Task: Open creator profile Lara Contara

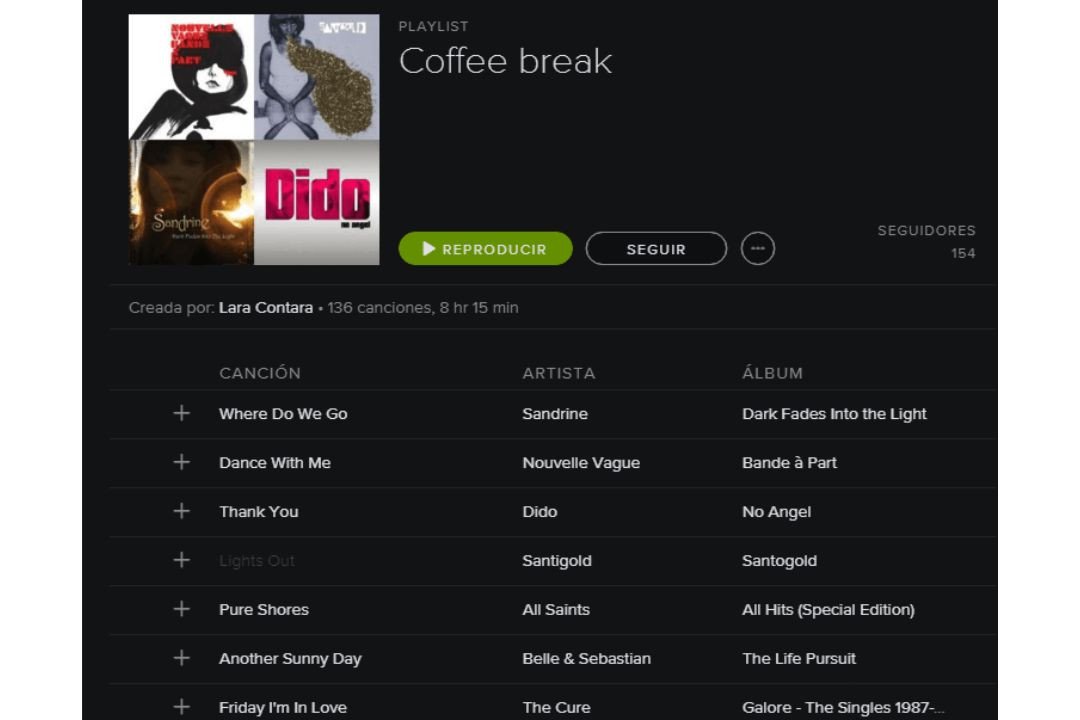Action: point(266,308)
